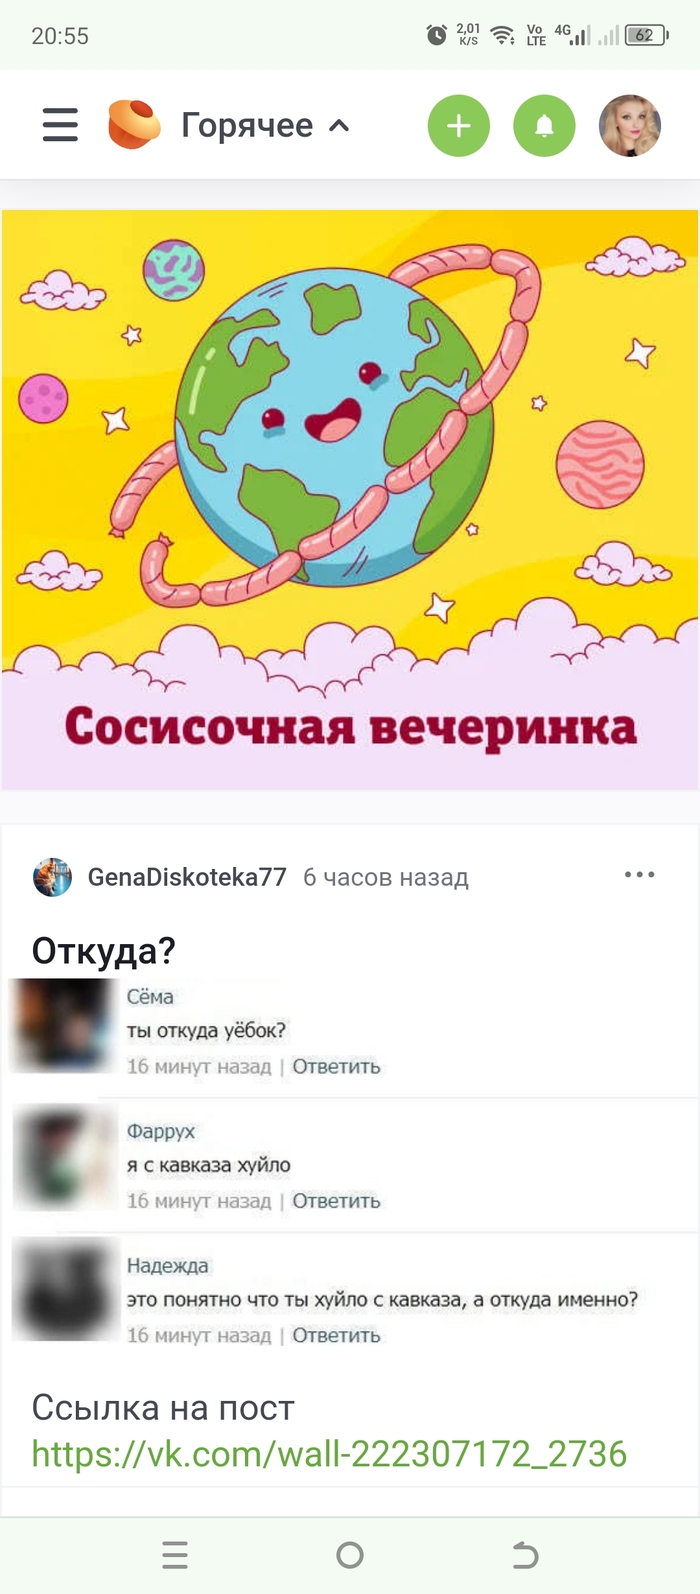Tap Android recent apps navigation icon
Viewport: 700px width, 1594px height.
[x=175, y=1555]
